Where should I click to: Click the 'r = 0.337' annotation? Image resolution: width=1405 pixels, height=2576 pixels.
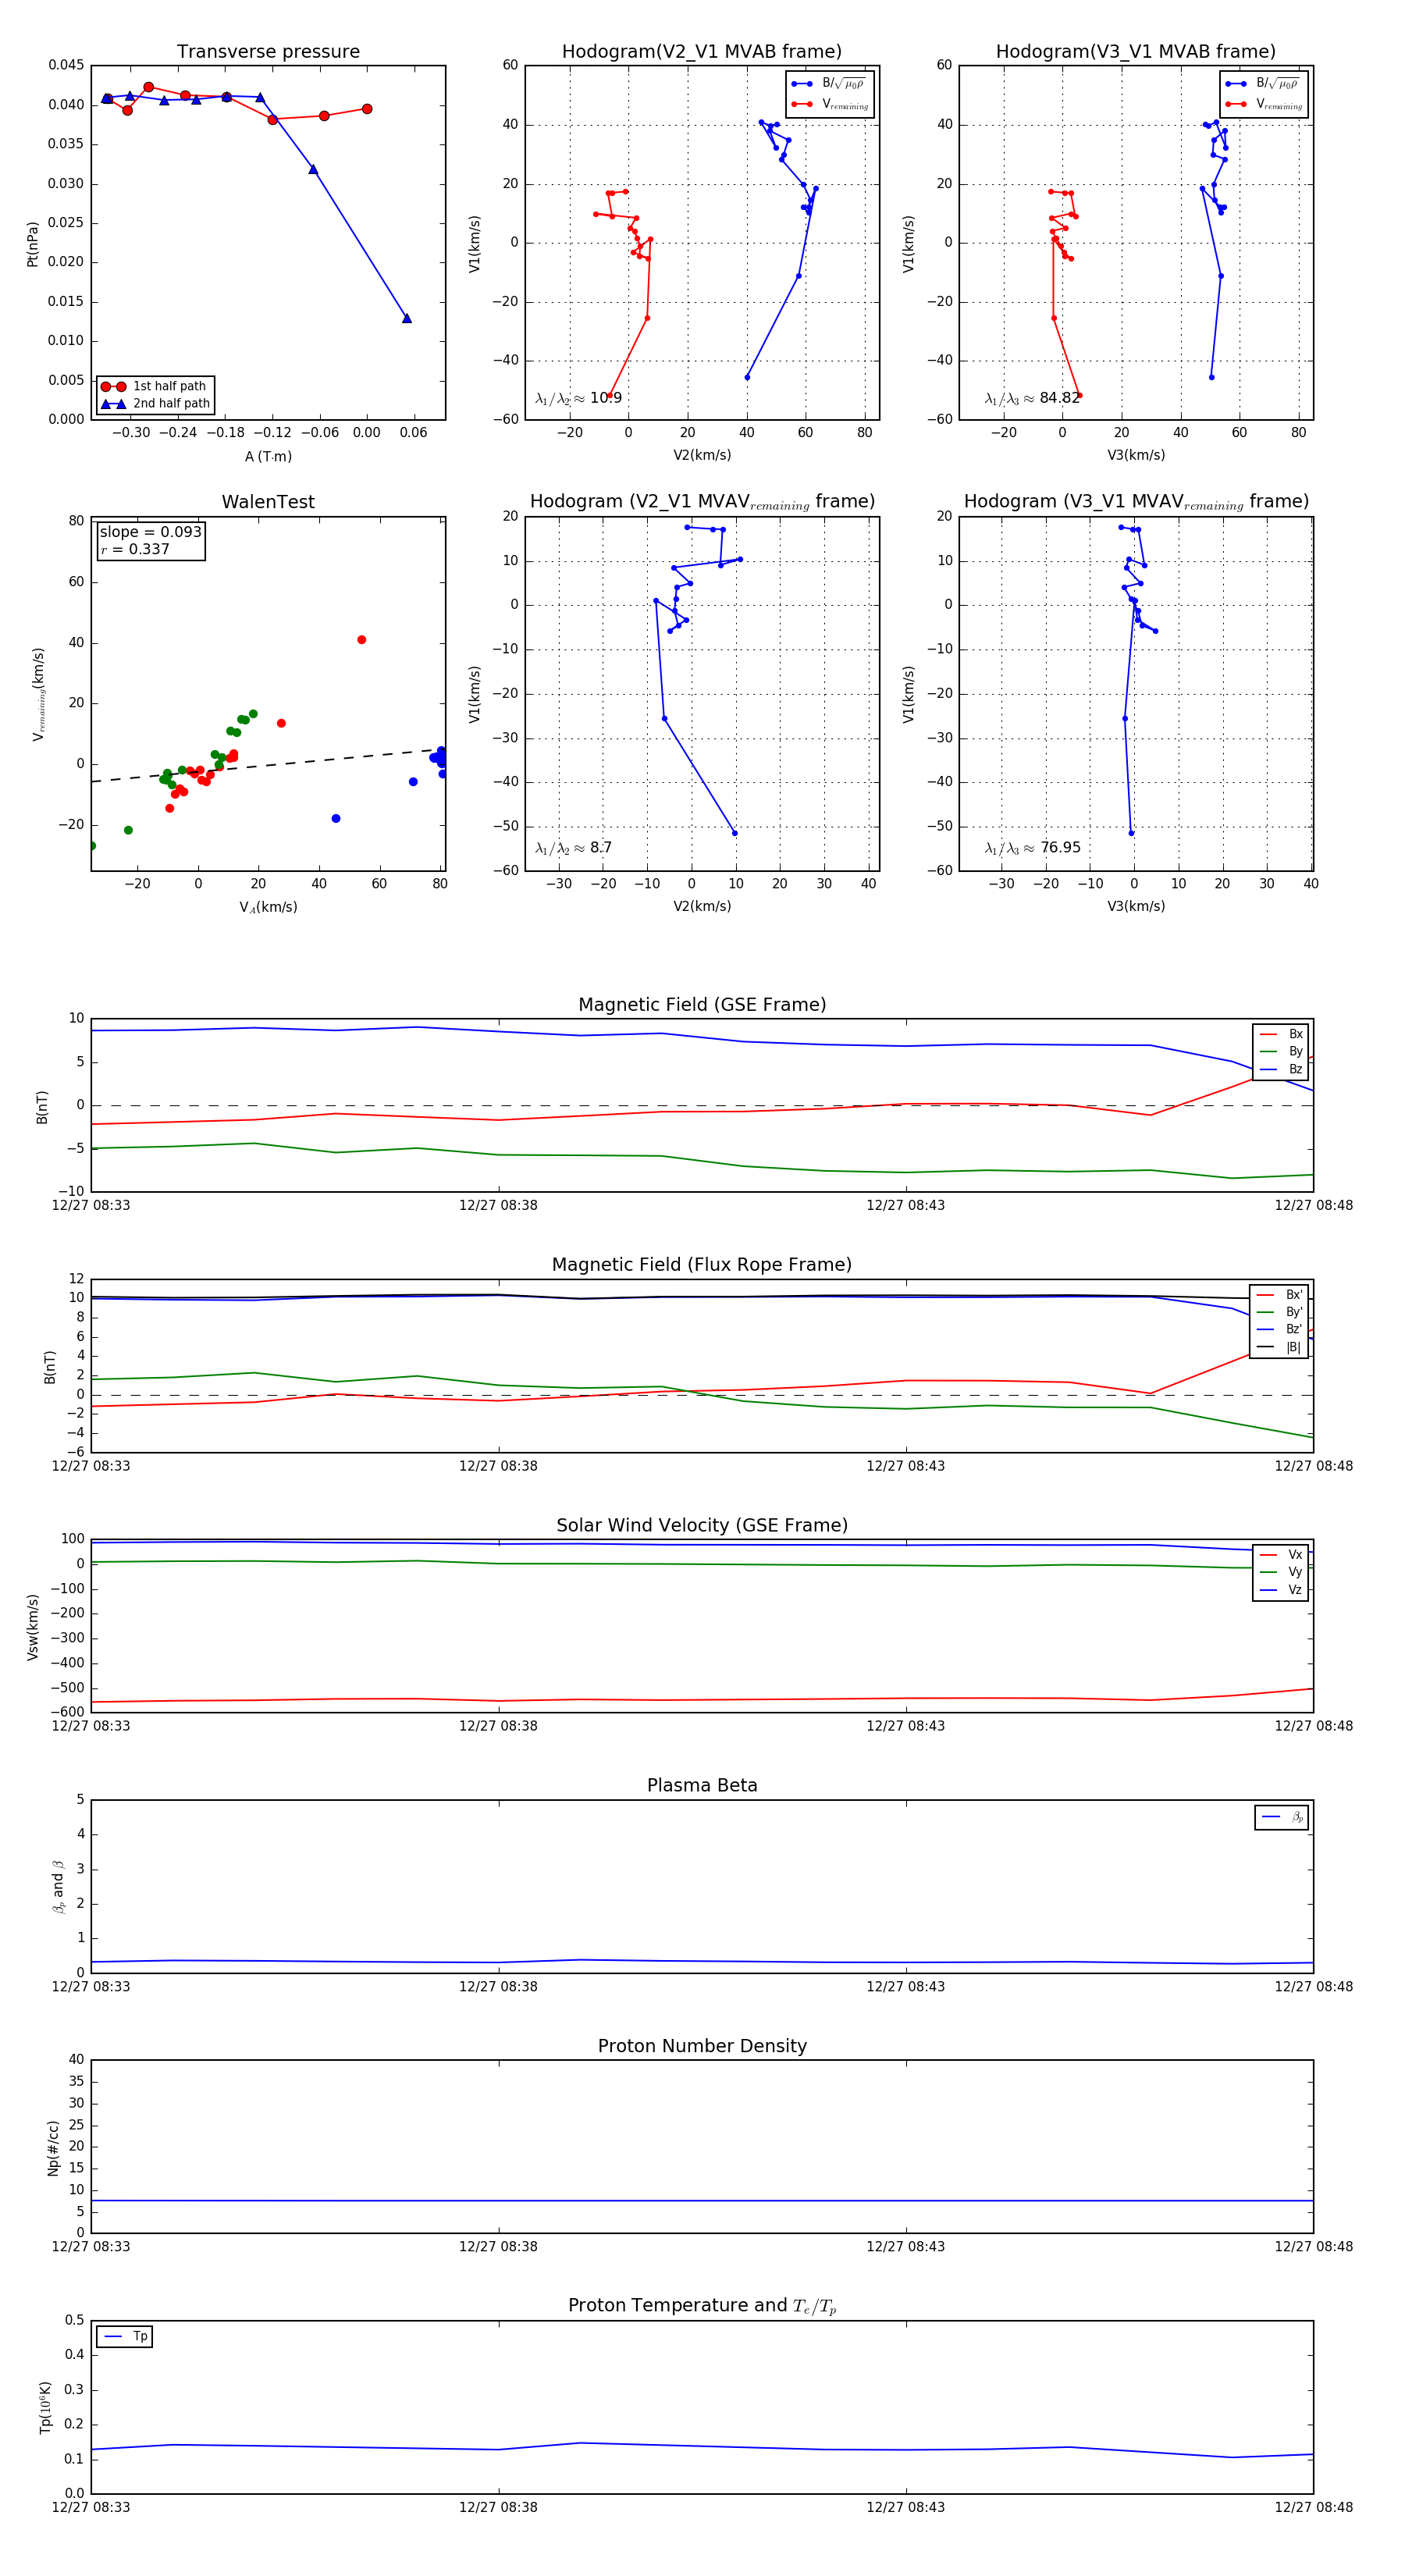[x=135, y=549]
